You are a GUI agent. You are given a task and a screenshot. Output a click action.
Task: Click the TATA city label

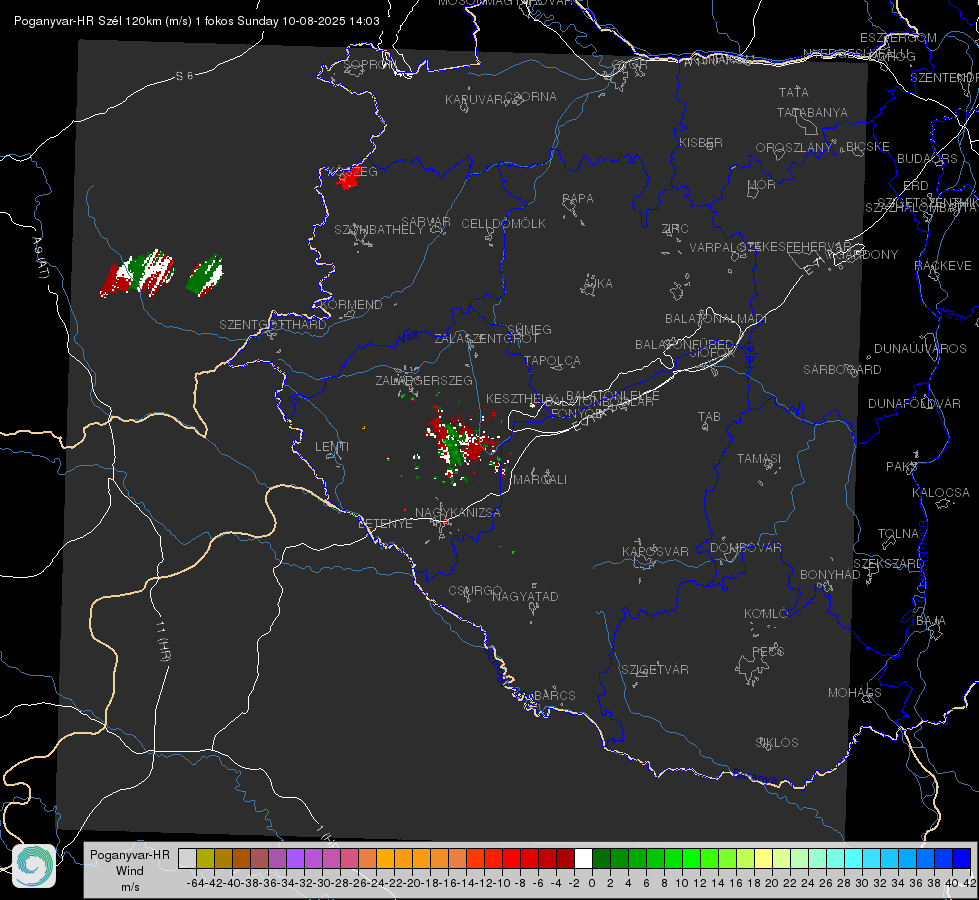(794, 92)
